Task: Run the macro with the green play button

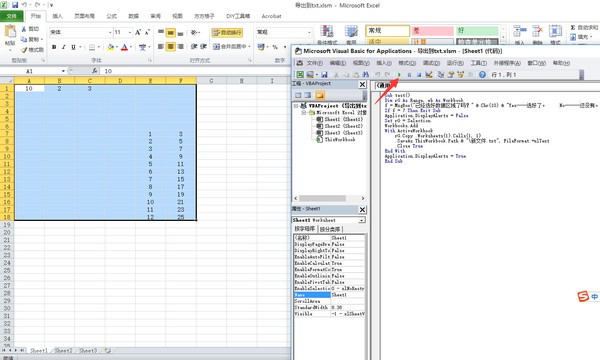Action: click(399, 75)
